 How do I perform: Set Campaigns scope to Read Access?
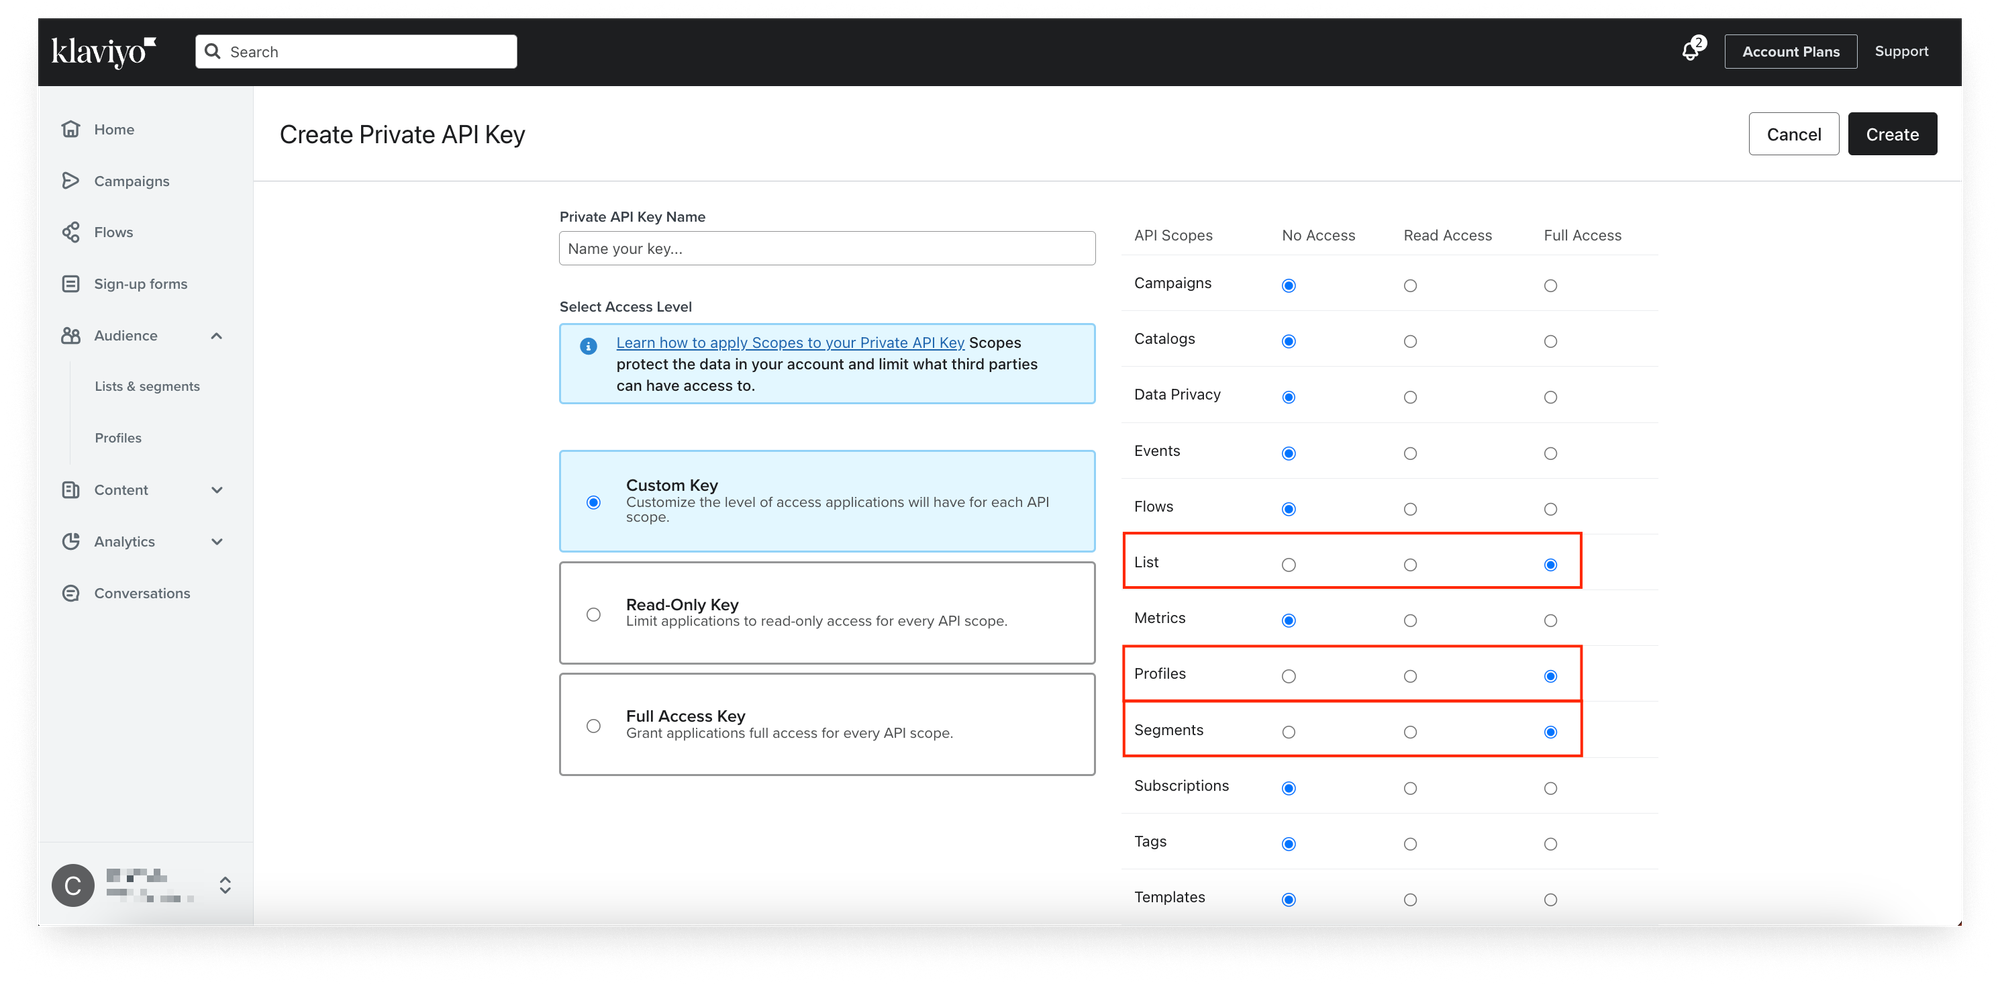pos(1410,286)
